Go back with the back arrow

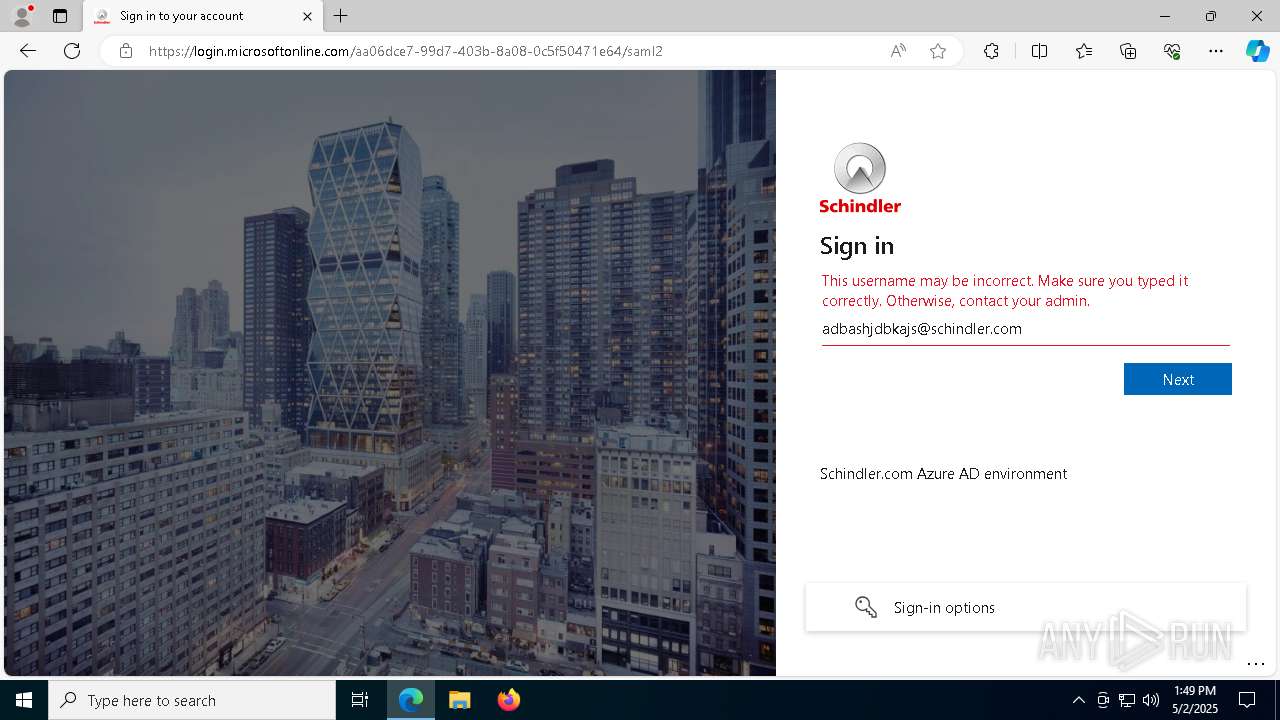(x=28, y=51)
